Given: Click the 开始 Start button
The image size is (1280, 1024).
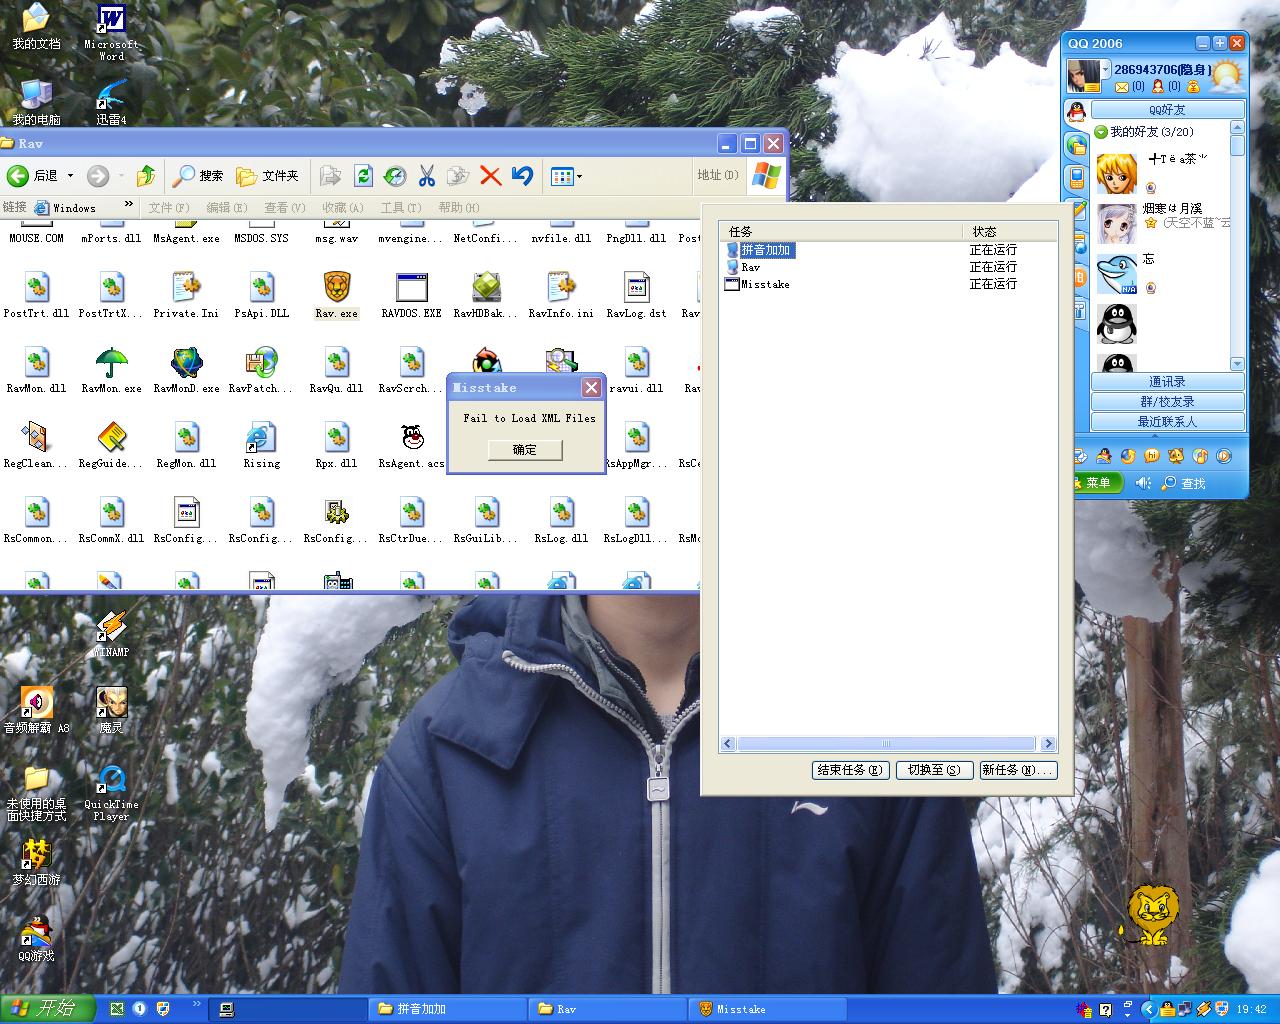Looking at the screenshot, I should [x=47, y=1009].
